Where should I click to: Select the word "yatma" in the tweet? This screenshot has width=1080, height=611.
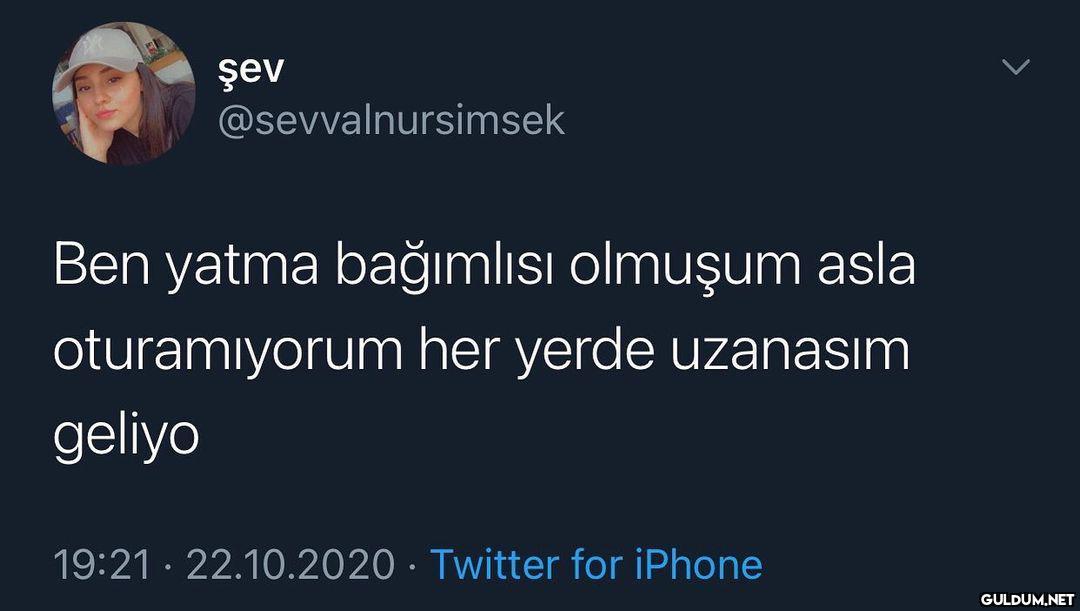242,269
